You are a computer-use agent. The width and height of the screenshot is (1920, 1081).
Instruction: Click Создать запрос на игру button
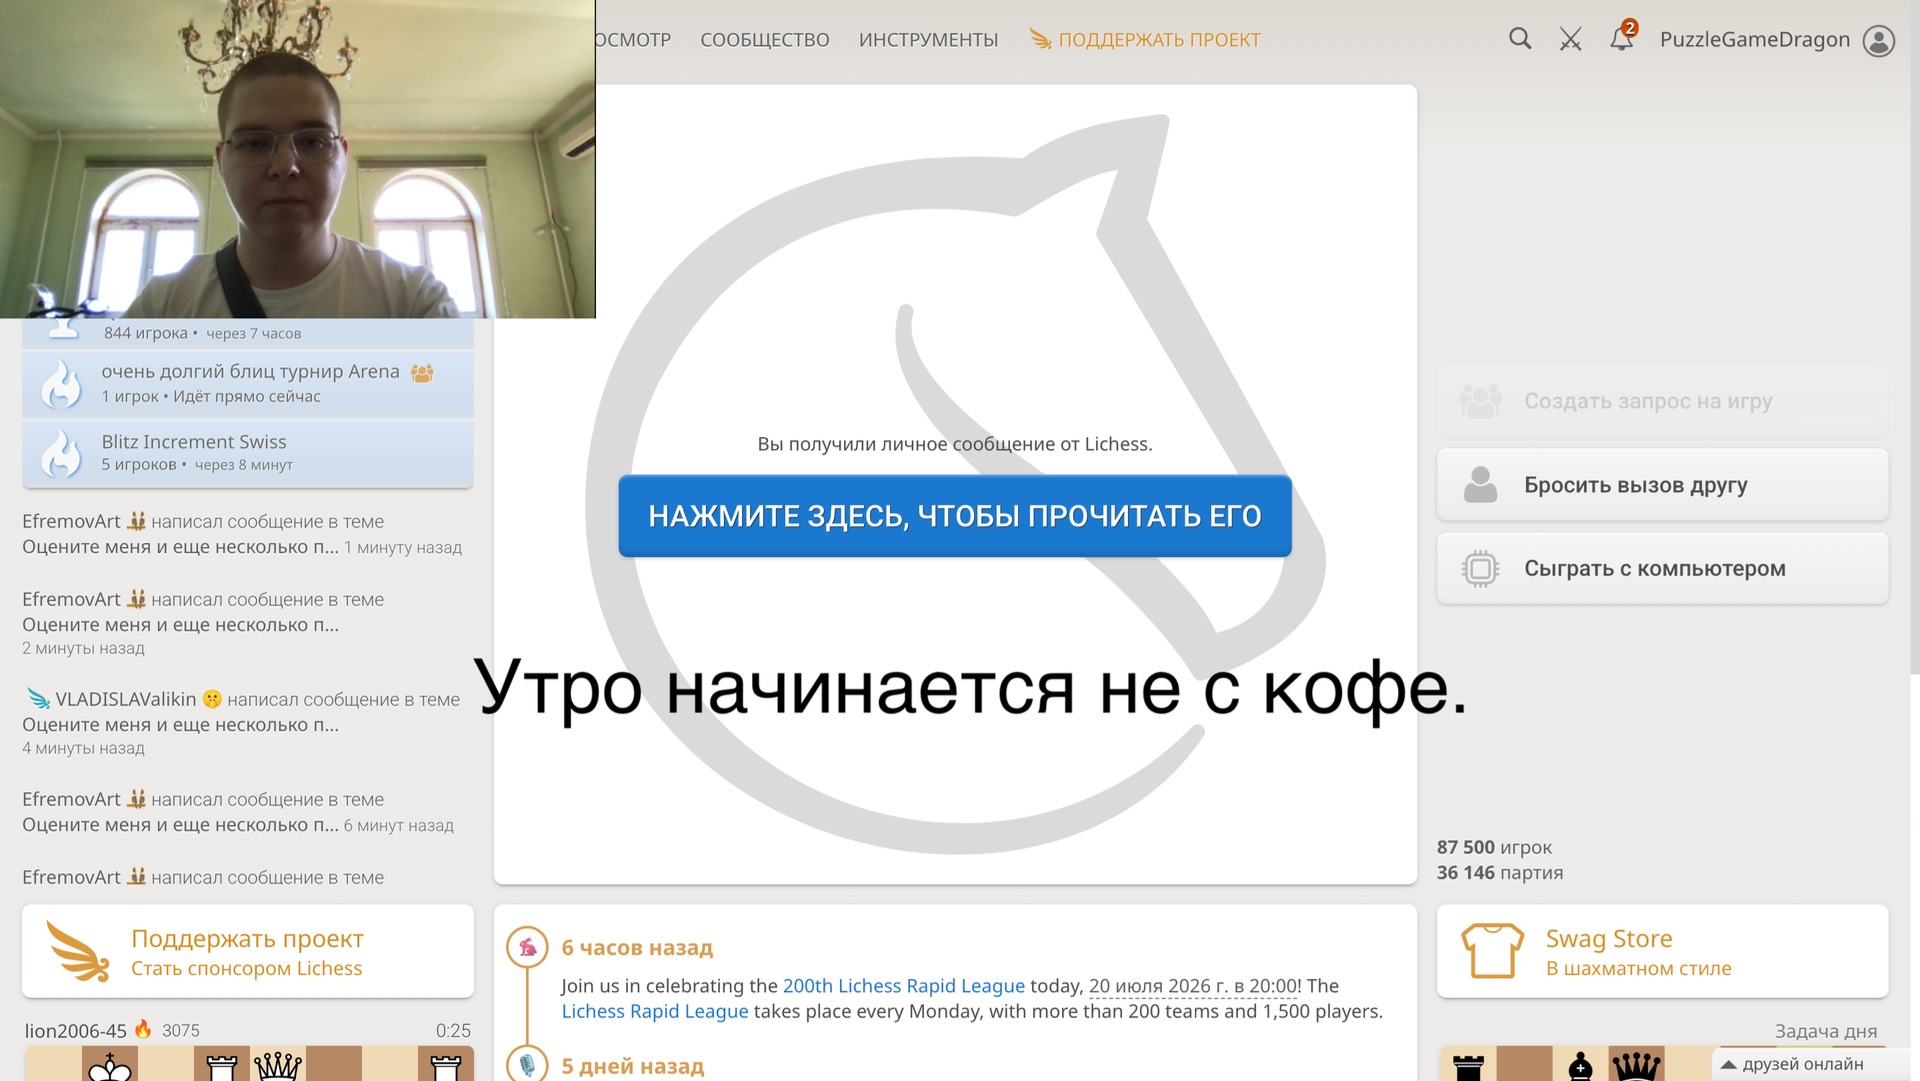point(1662,401)
